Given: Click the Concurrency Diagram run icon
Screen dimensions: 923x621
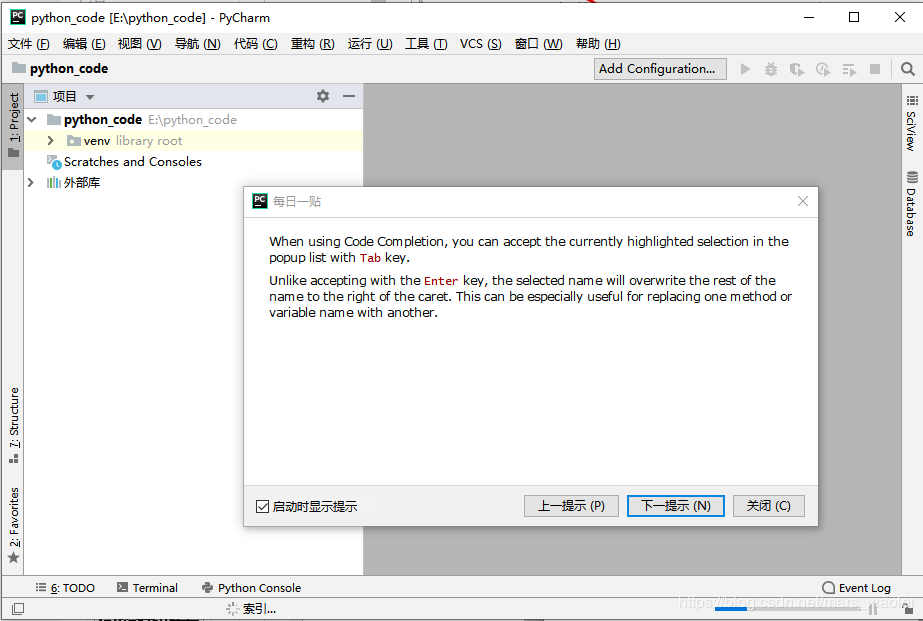Looking at the screenshot, I should click(849, 69).
